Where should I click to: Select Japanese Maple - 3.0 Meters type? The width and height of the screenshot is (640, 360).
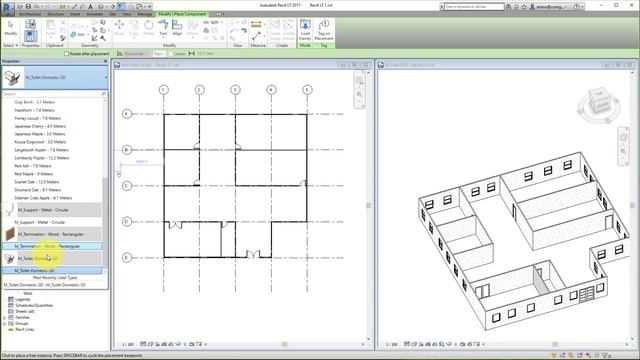coord(40,134)
